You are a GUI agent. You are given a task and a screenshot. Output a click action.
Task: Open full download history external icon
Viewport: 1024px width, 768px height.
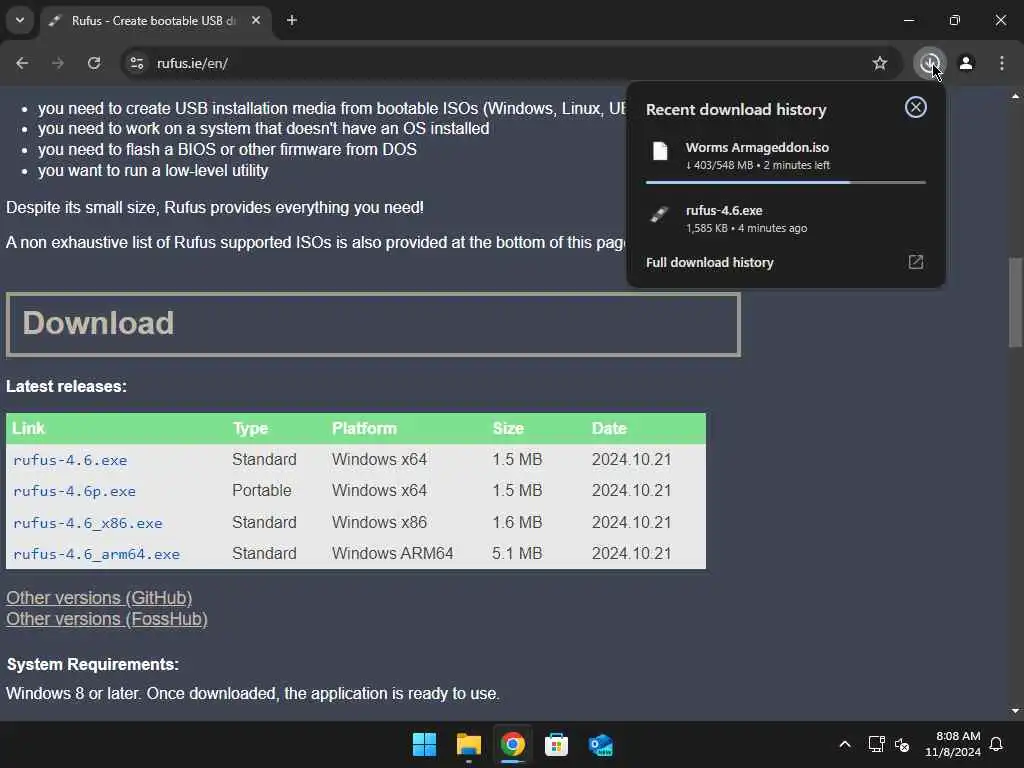[916, 262]
